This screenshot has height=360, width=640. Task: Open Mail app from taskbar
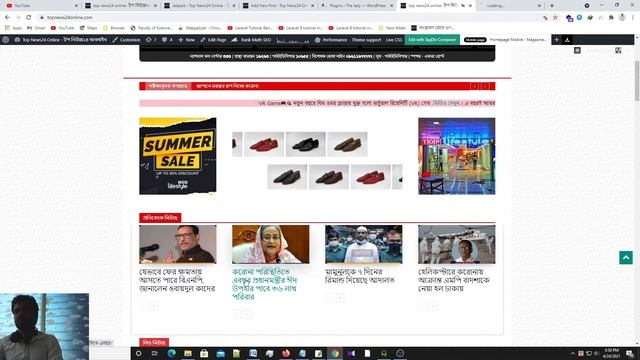click(220, 353)
